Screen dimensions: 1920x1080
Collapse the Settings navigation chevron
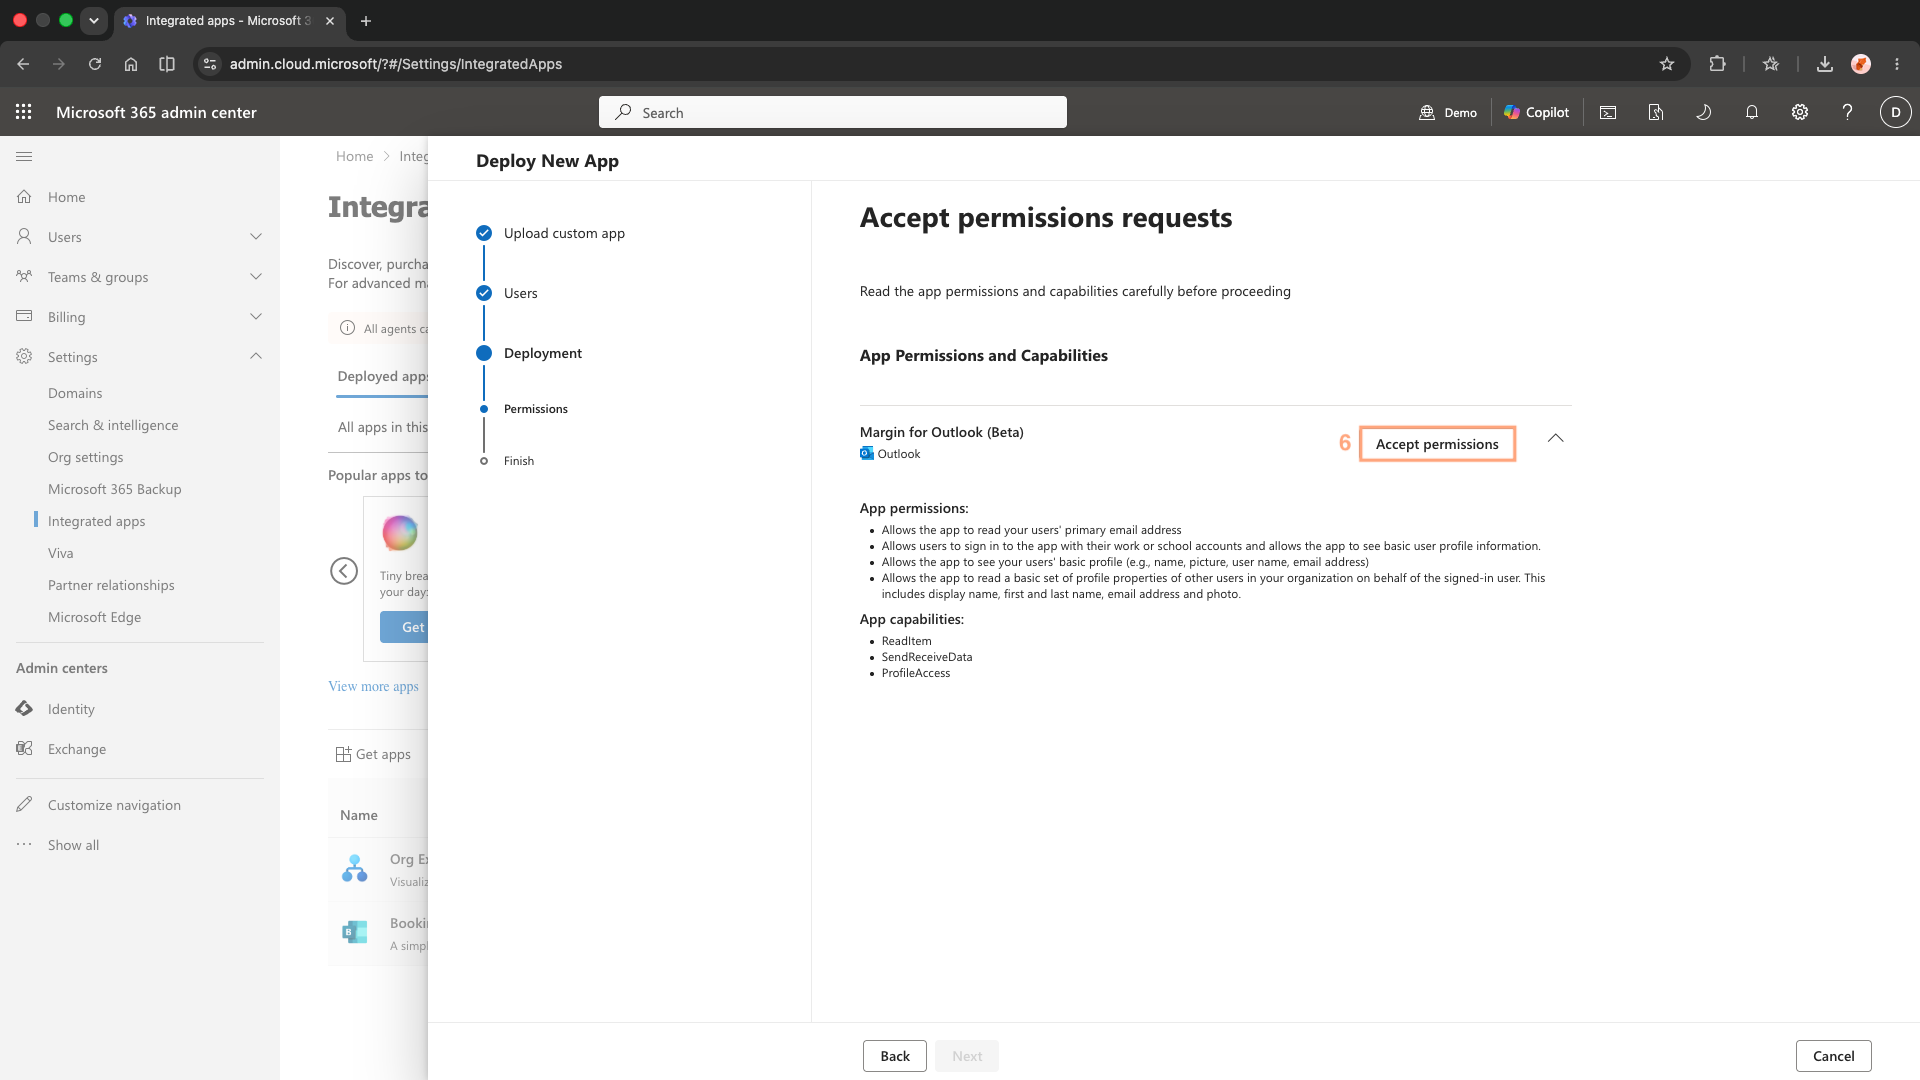256,357
